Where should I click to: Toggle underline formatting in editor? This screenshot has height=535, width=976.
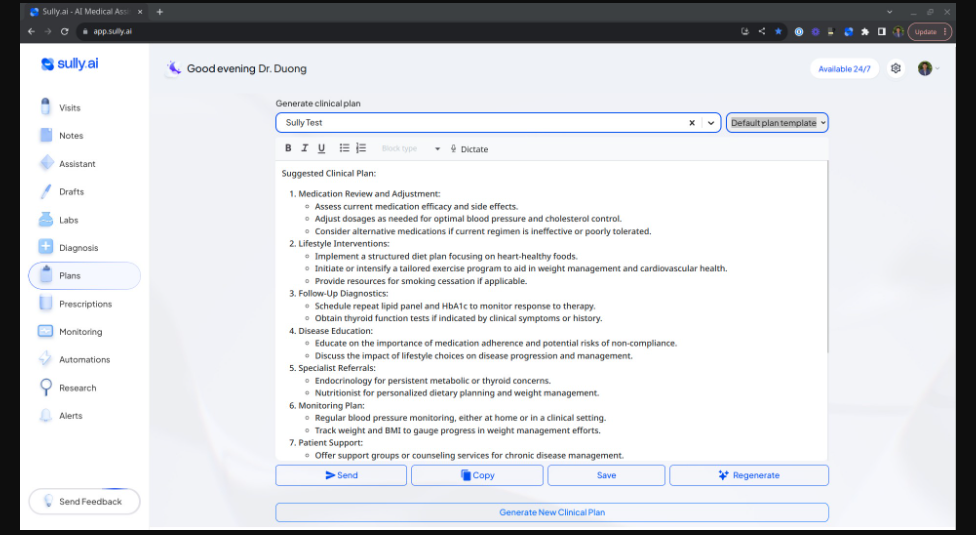click(x=321, y=148)
